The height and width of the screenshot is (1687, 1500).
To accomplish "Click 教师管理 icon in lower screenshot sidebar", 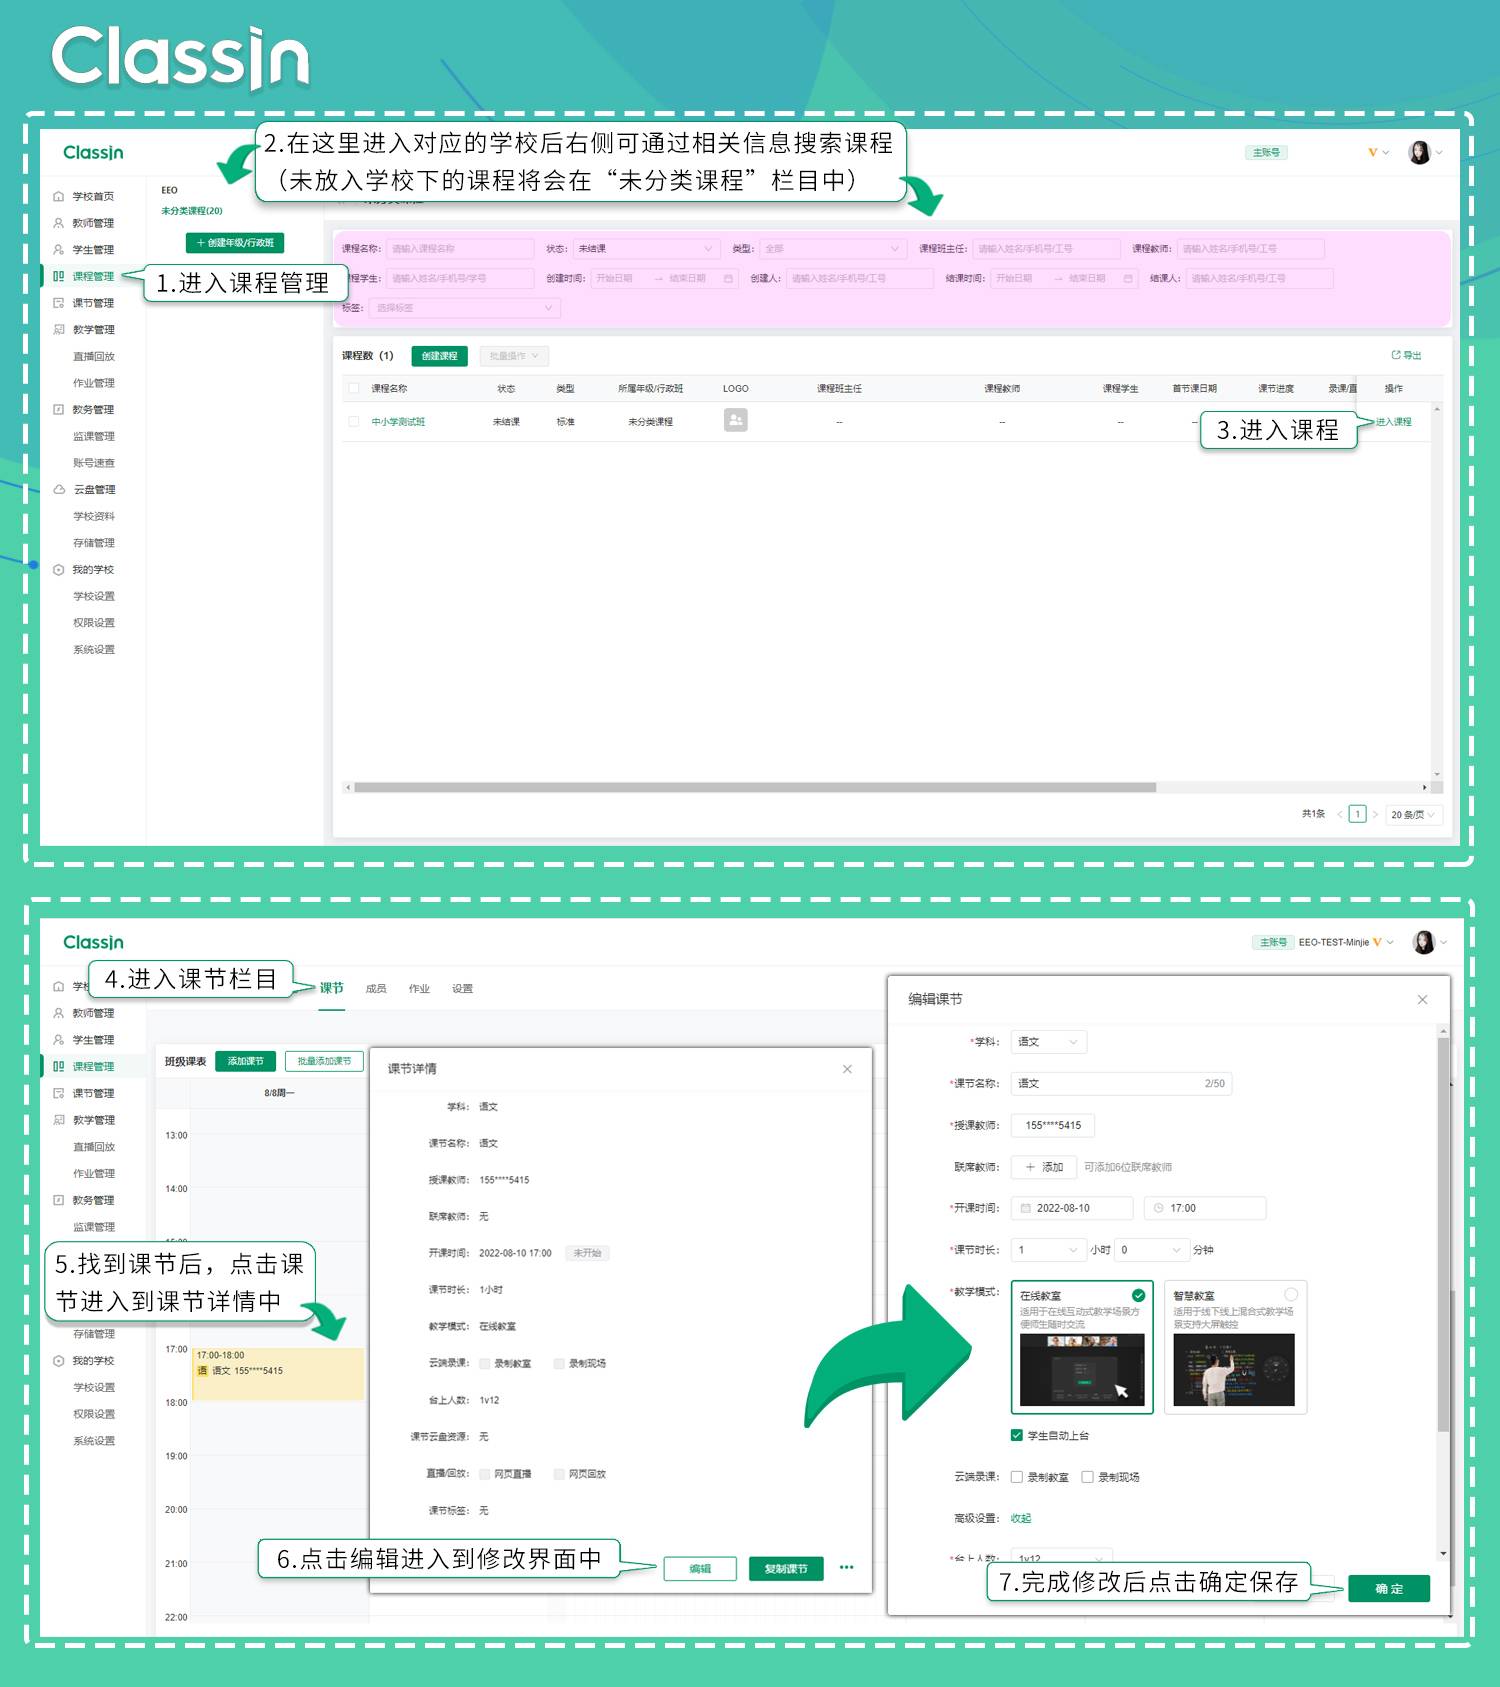I will (59, 1013).
